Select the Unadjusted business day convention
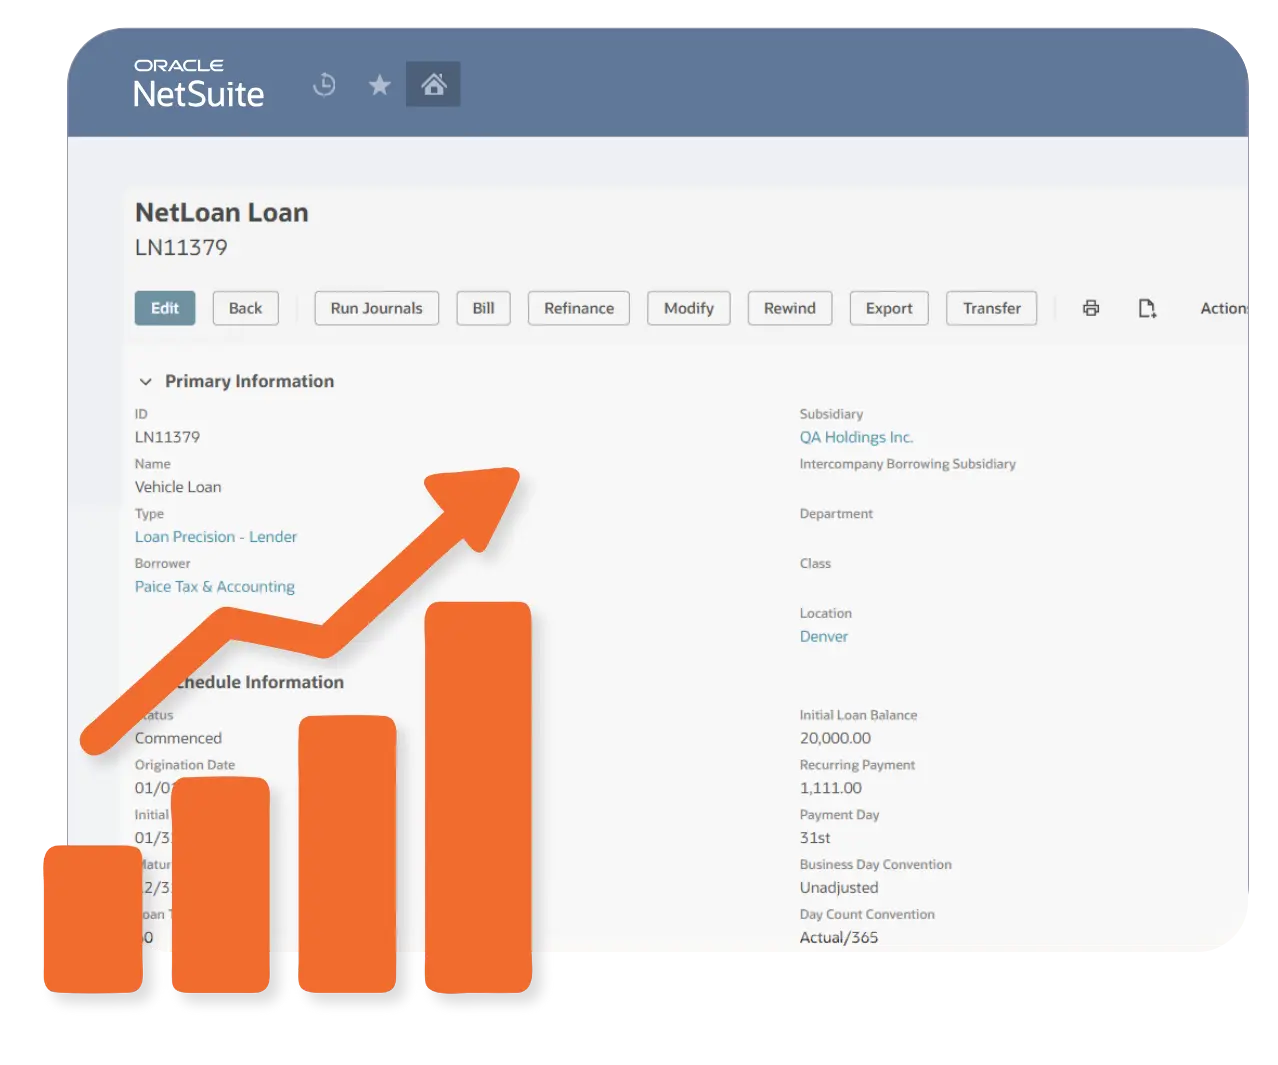 839,888
